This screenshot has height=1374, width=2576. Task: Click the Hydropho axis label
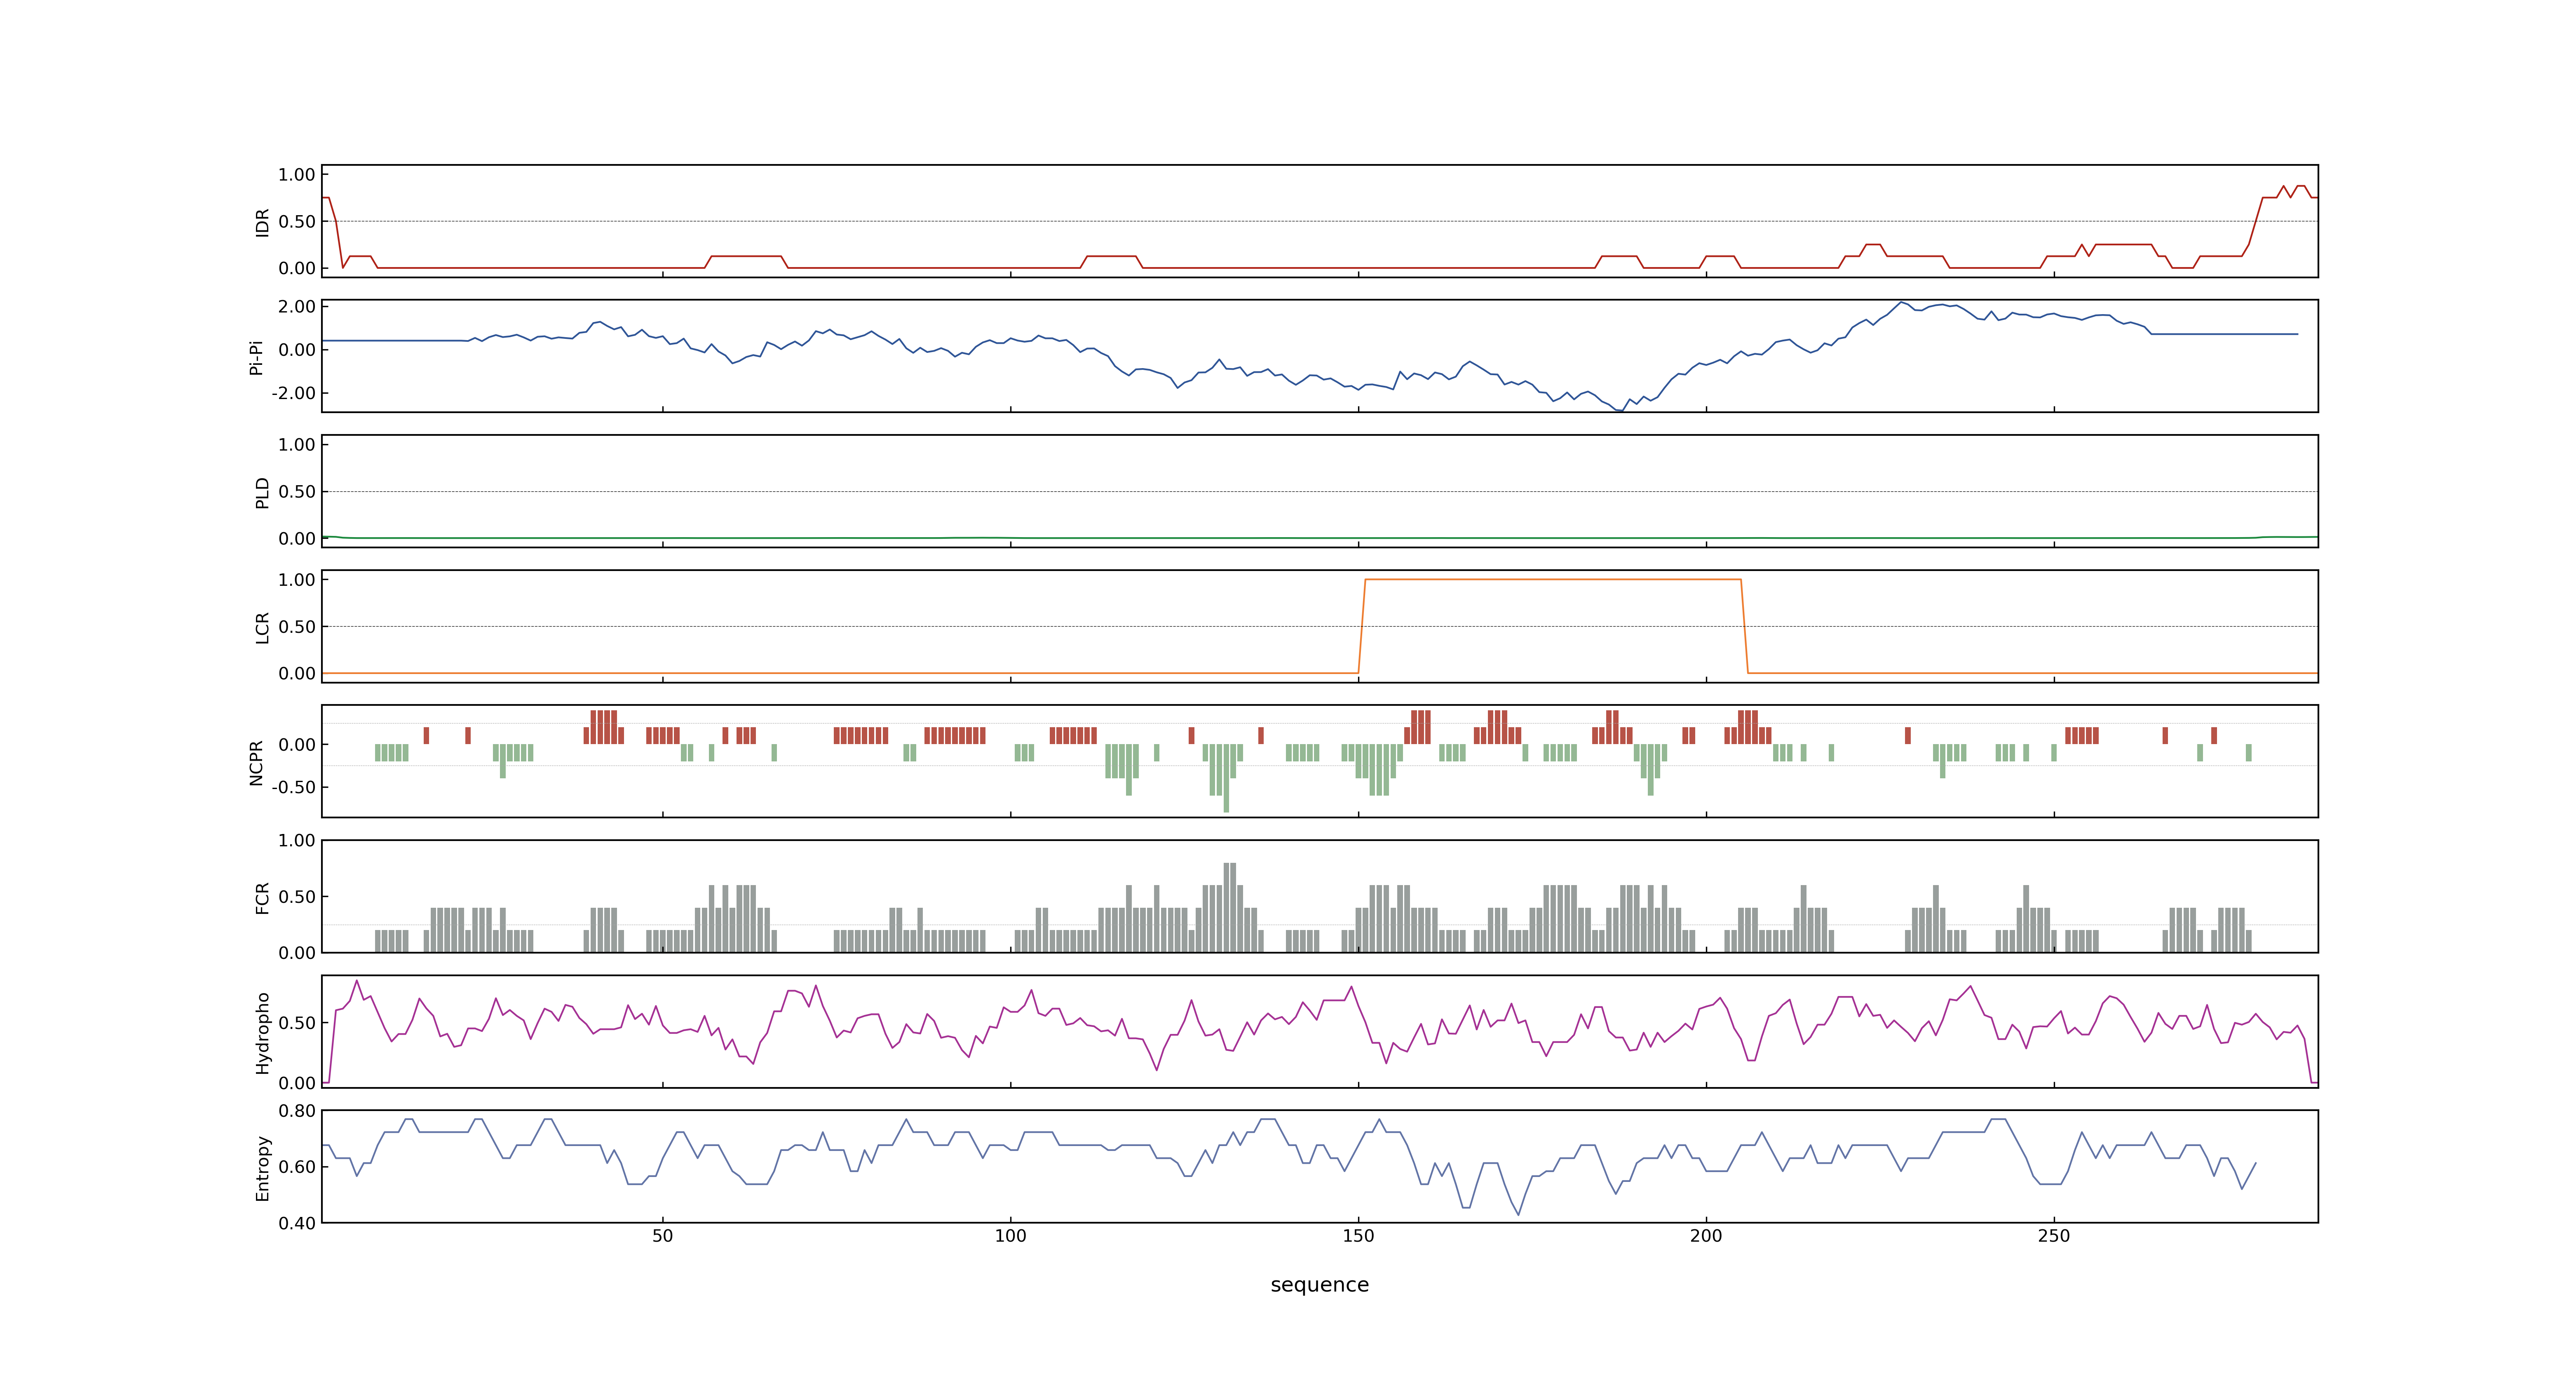click(x=262, y=1033)
